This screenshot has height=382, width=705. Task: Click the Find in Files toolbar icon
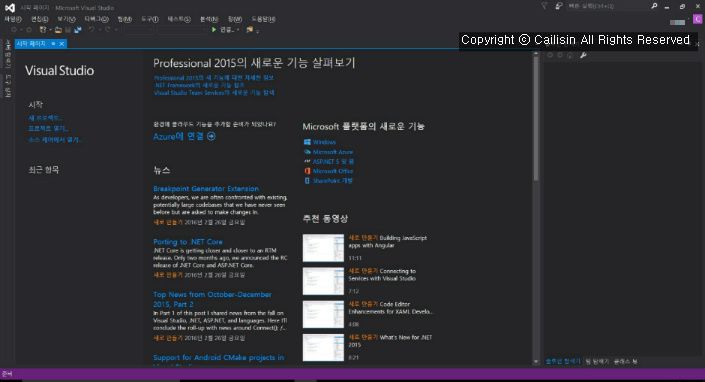(x=250, y=30)
